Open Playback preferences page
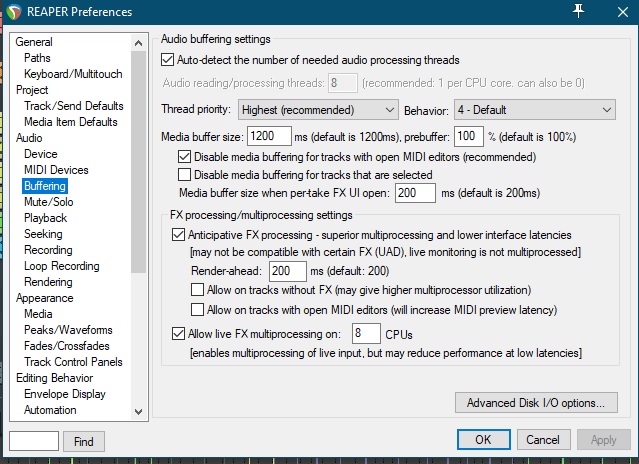639x464 pixels. (45, 218)
